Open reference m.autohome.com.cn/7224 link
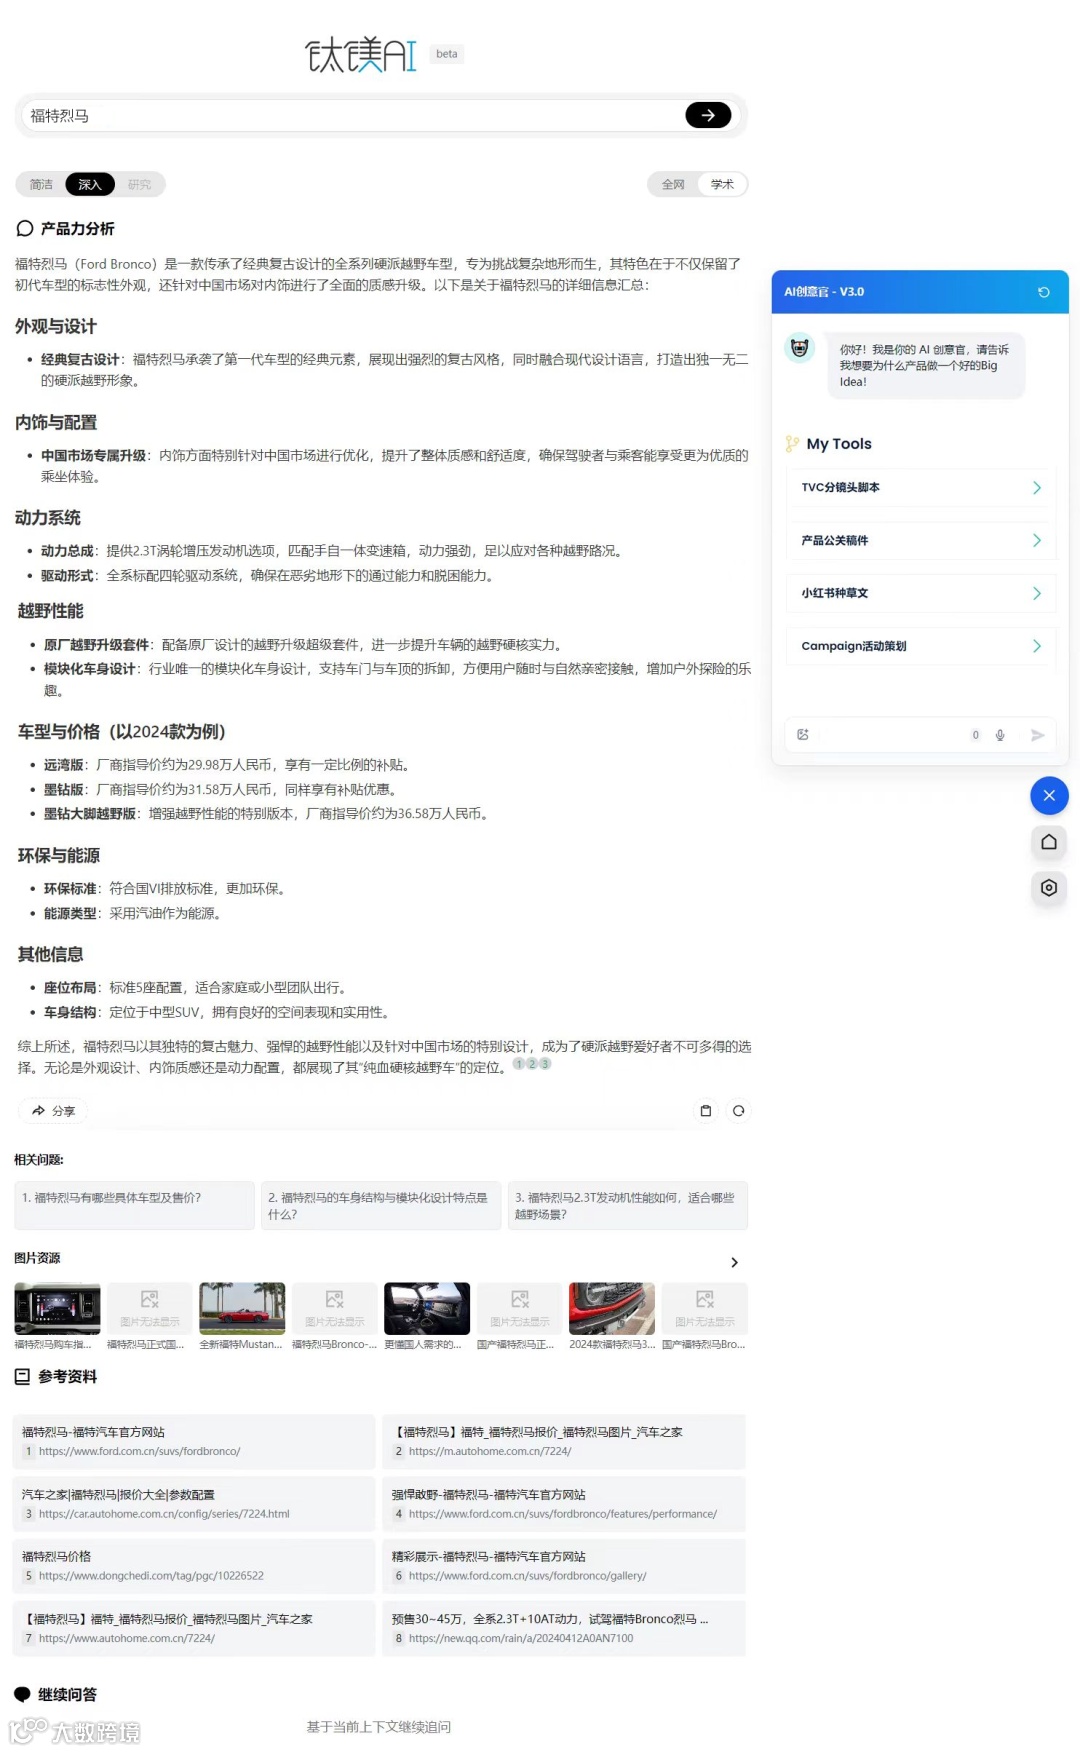 tap(564, 1442)
